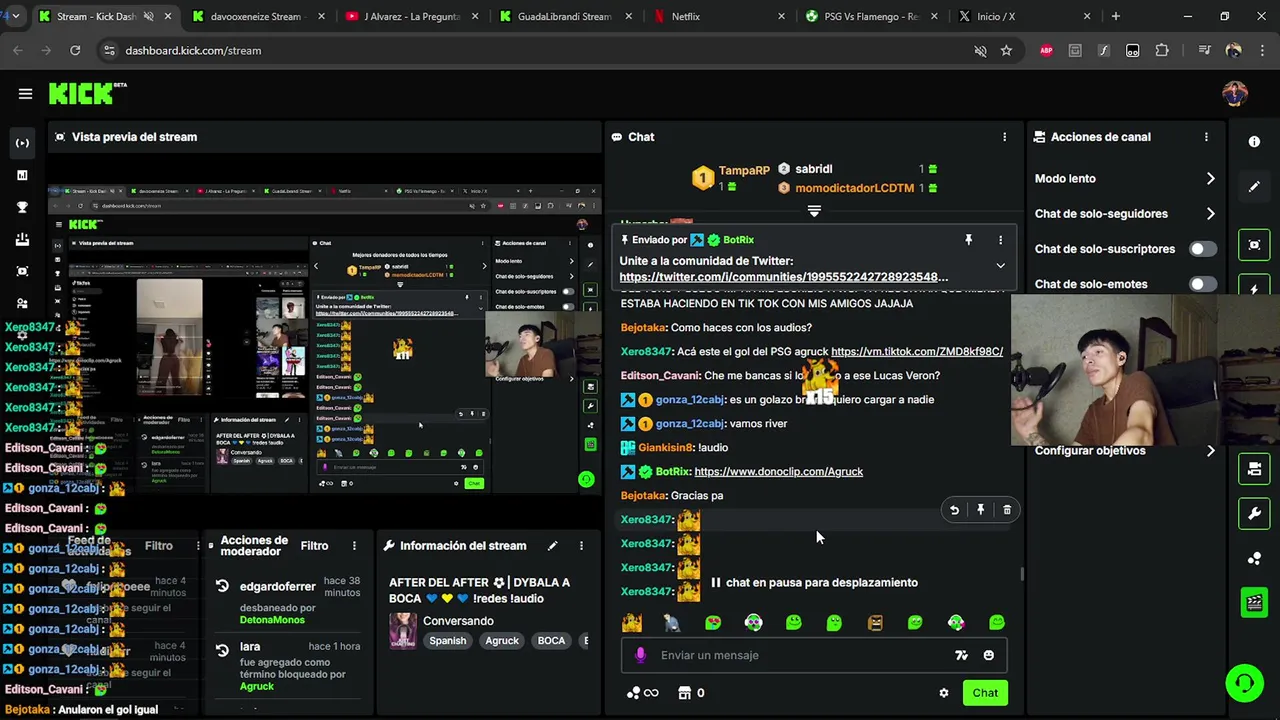Screen dimensions: 1280x720
Task: Expand Modo lento options
Action: (x=1210, y=179)
